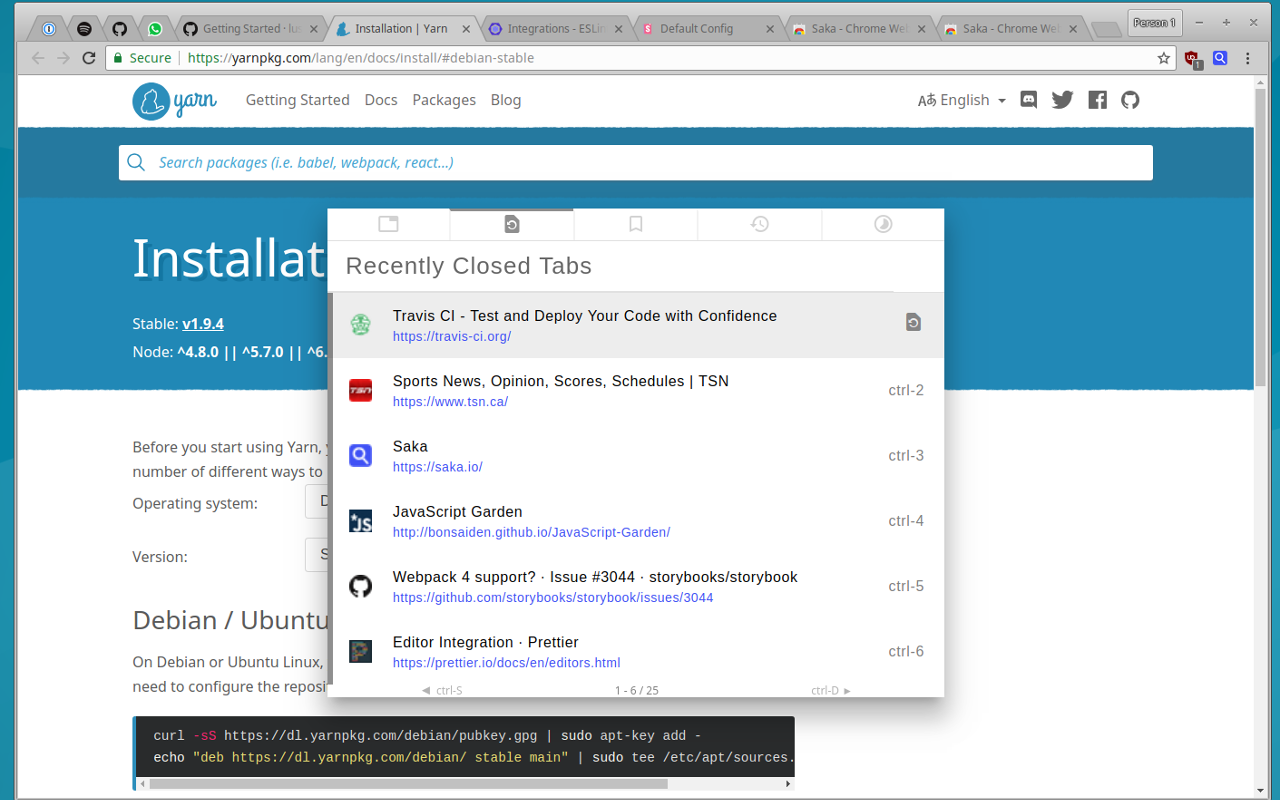Image resolution: width=1280 pixels, height=800 pixels.
Task: Reopen Webpack 4 support storybook issue
Action: point(636,586)
